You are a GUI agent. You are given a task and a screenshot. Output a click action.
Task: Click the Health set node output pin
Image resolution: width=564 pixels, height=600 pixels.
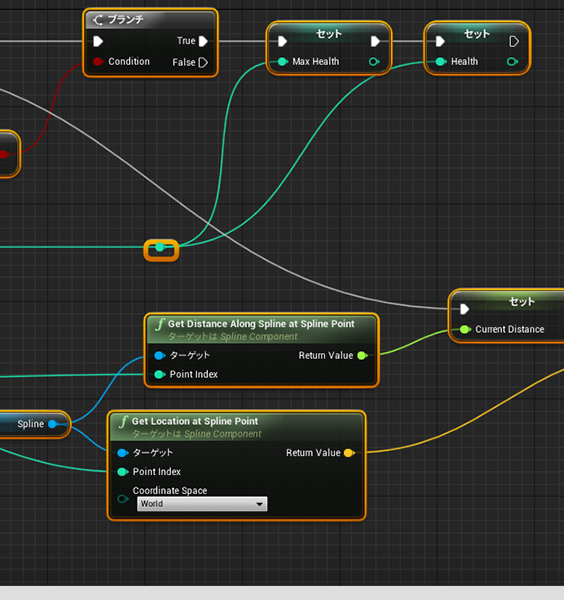tap(512, 62)
